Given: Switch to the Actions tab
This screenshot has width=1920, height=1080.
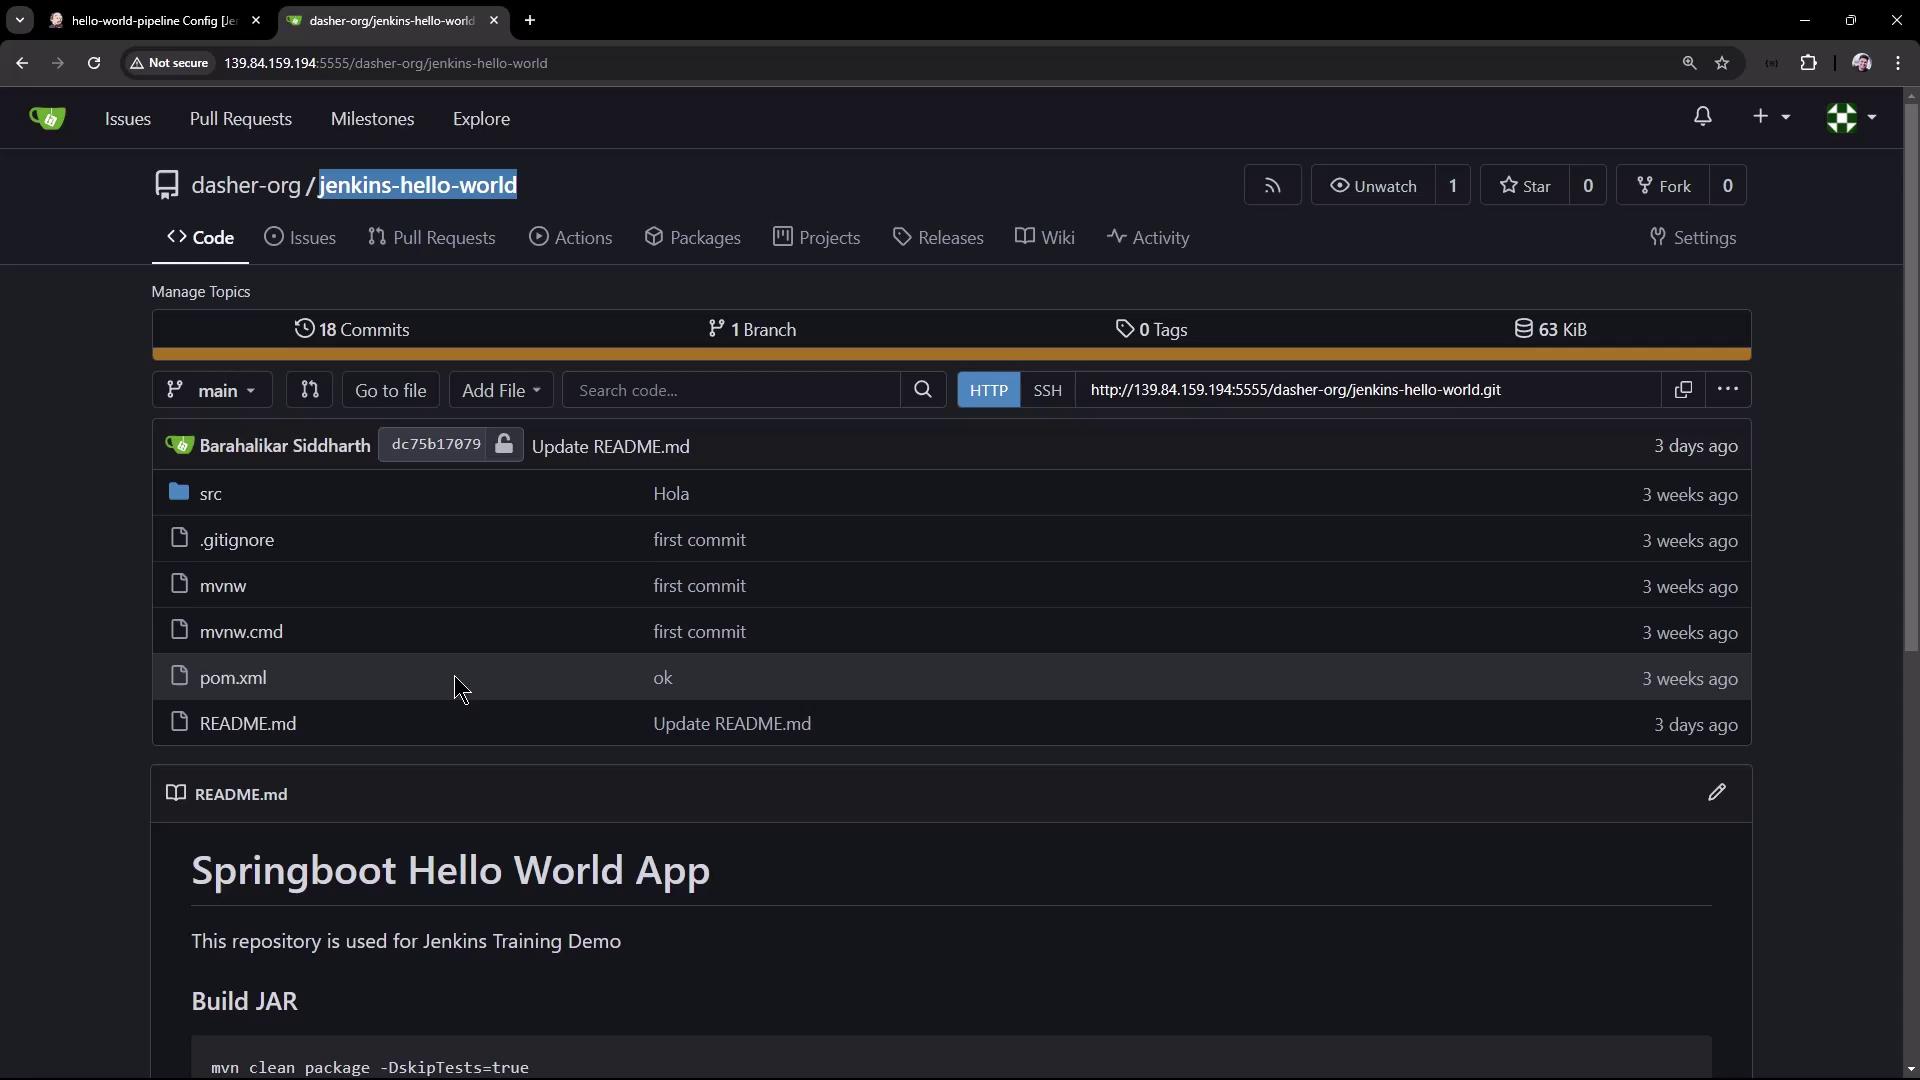Looking at the screenshot, I should (571, 238).
